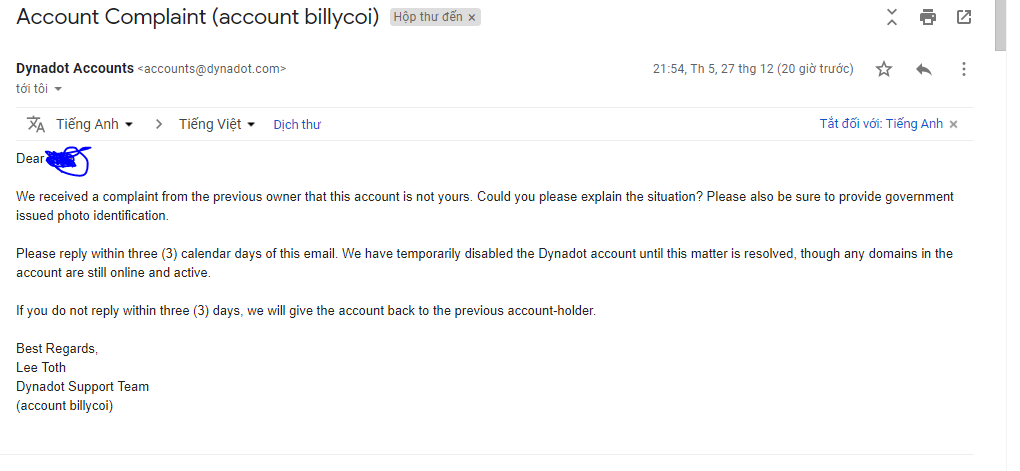Click the vertical scrollbar thumb

(x=1000, y=25)
